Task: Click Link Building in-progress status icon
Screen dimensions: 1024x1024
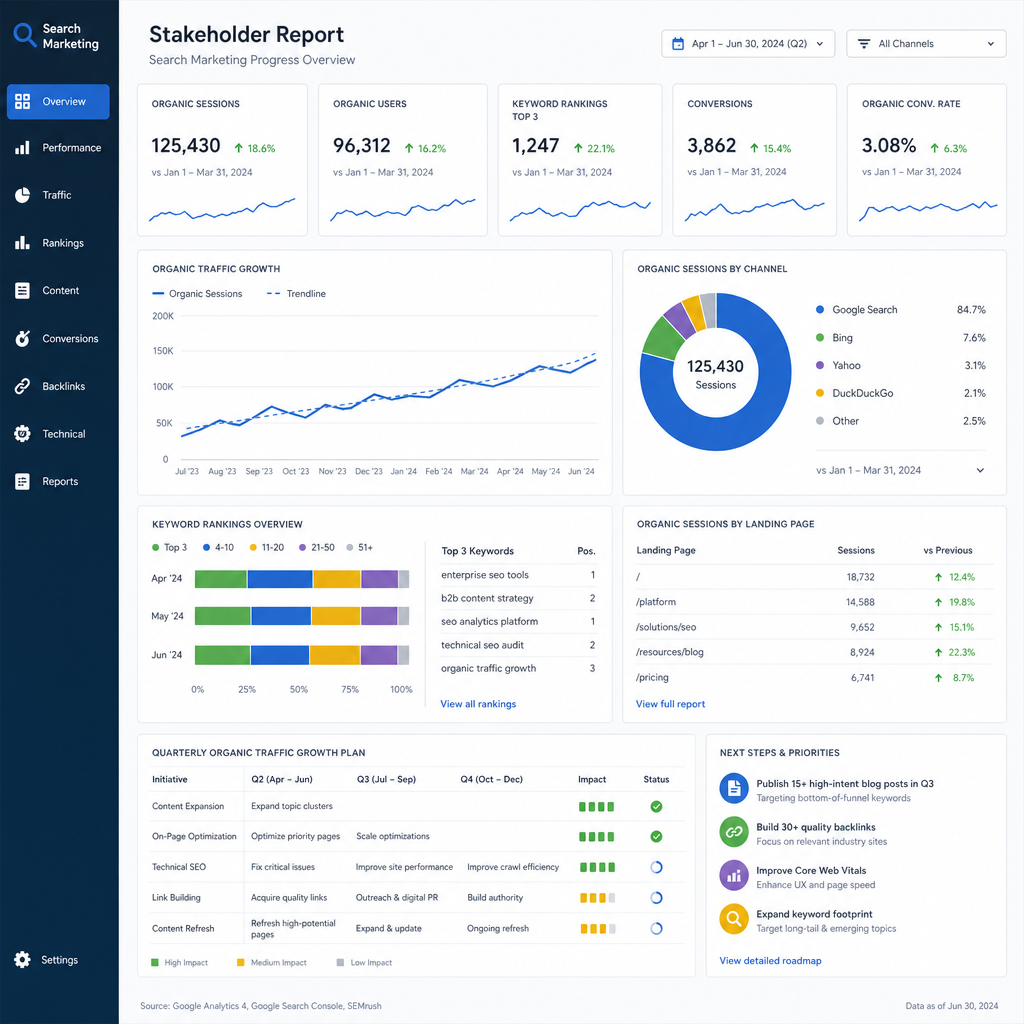Action: click(x=656, y=898)
